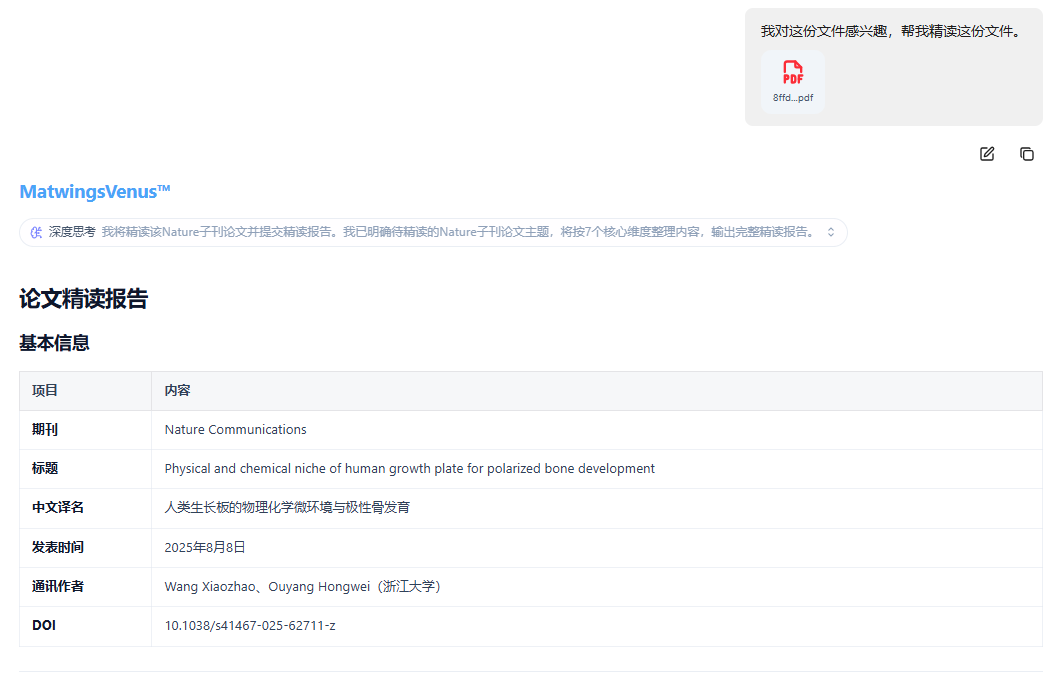Open the attached 8ffd...pdf file
Viewport: 1054px width, 685px height.
pyautogui.click(x=793, y=82)
